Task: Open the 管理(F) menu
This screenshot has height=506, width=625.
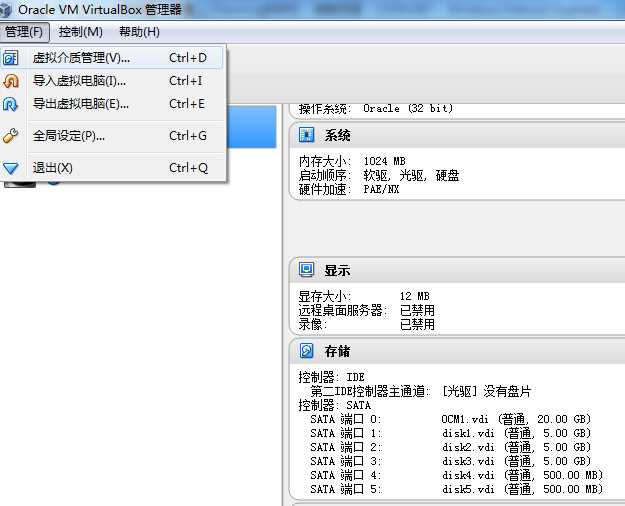Action: [x=24, y=32]
